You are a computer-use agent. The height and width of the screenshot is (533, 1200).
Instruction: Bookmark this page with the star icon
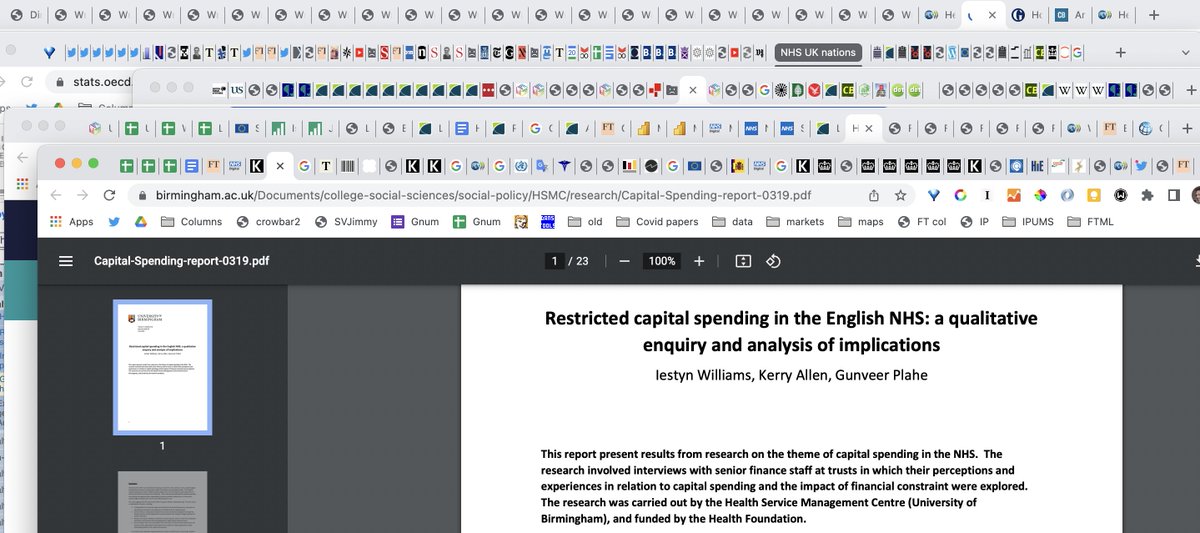coord(901,196)
